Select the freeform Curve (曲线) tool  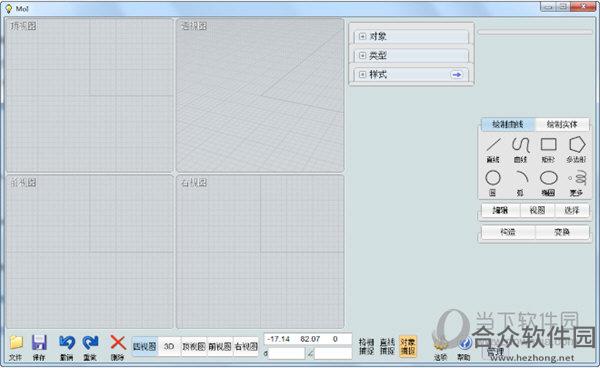coord(521,150)
